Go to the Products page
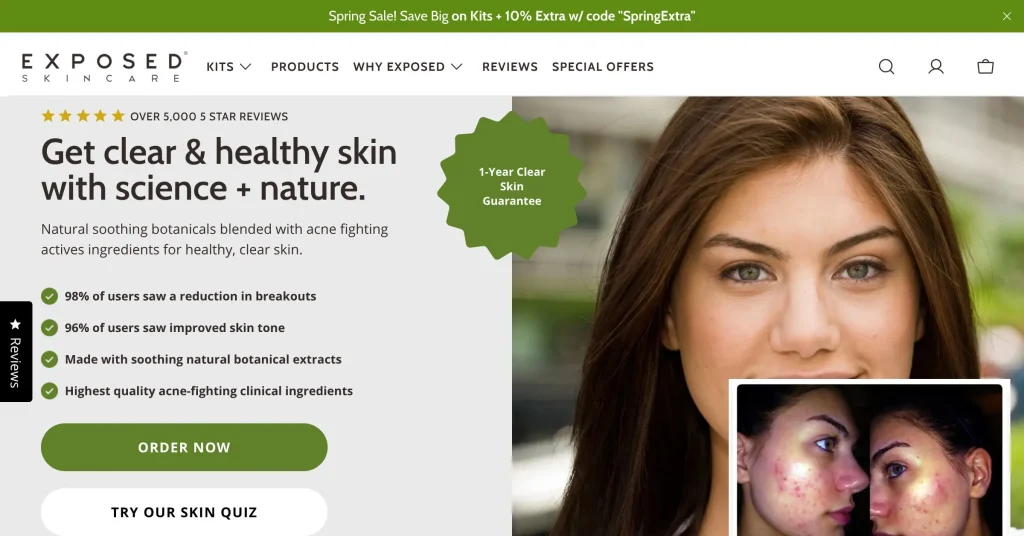The width and height of the screenshot is (1024, 536). [x=305, y=67]
